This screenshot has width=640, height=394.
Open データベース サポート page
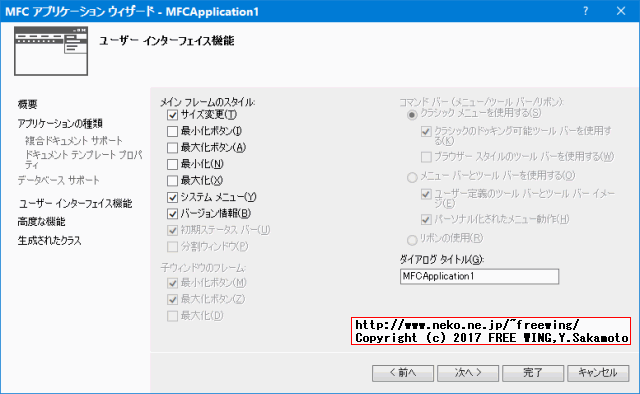(x=58, y=180)
